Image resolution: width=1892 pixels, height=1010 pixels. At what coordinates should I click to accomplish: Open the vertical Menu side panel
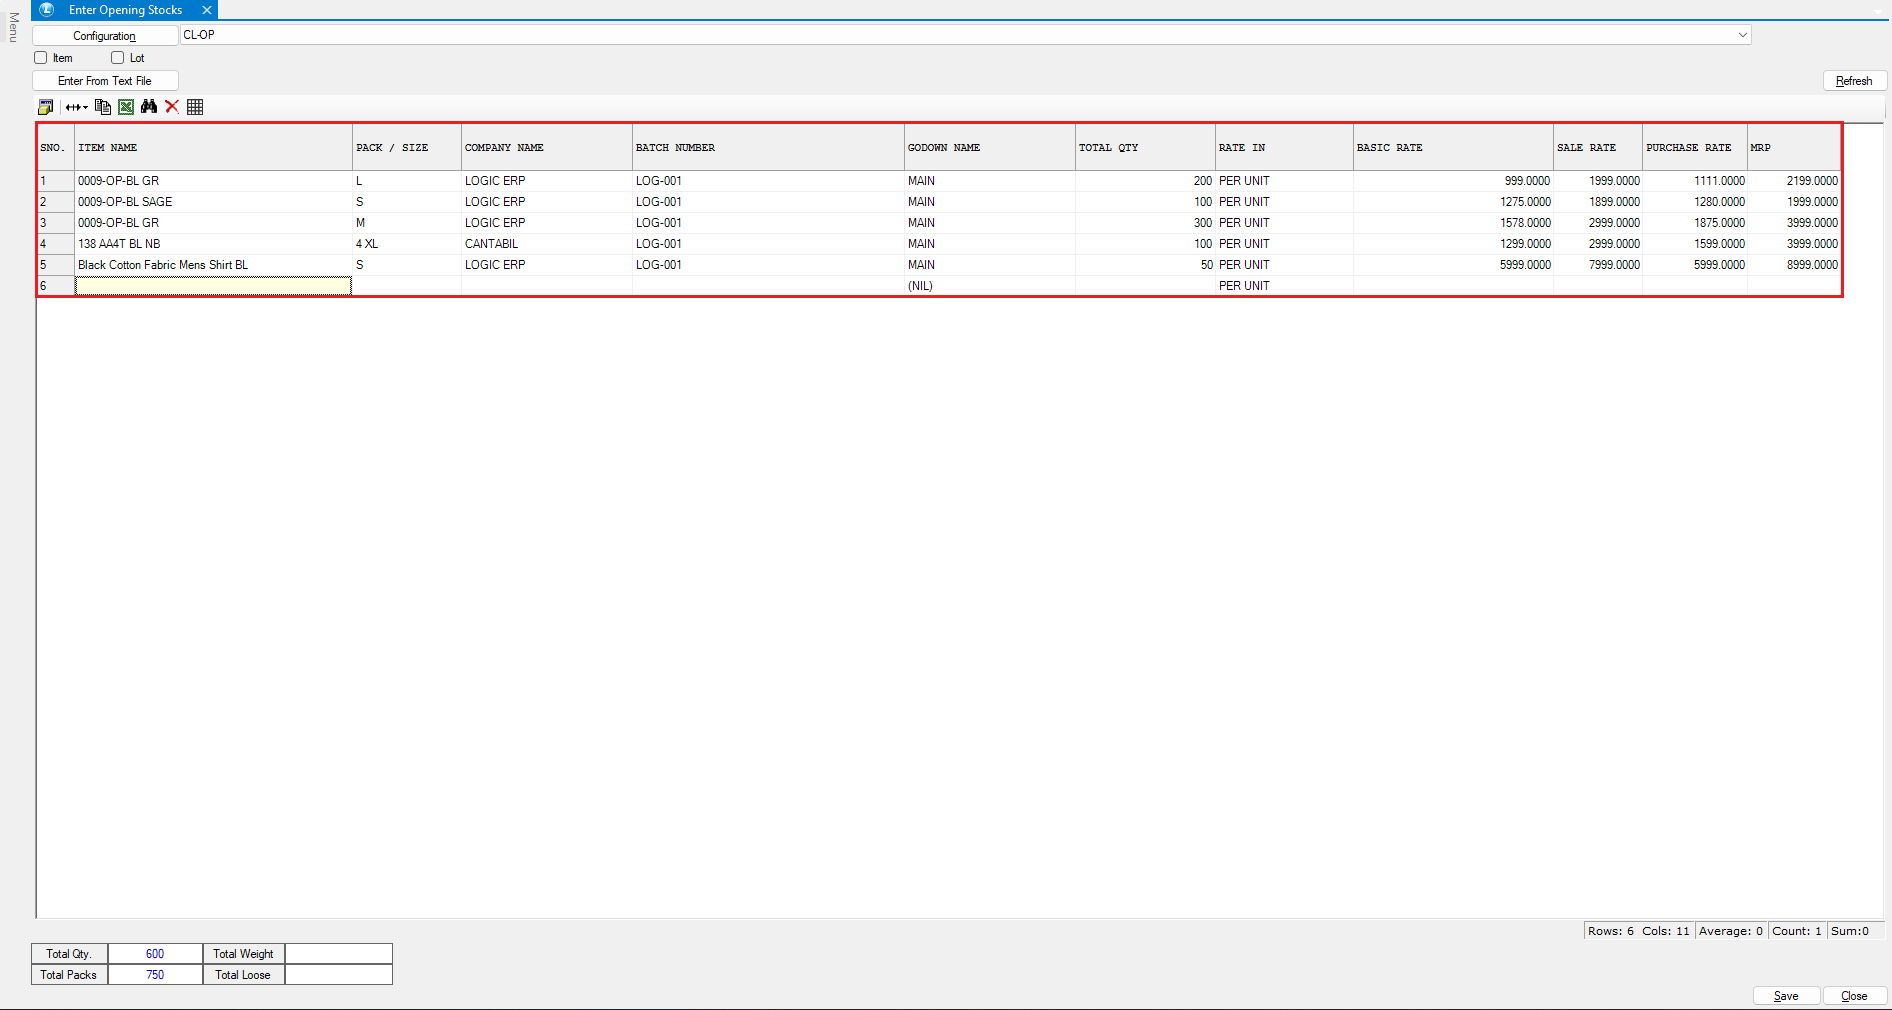pos(13,27)
